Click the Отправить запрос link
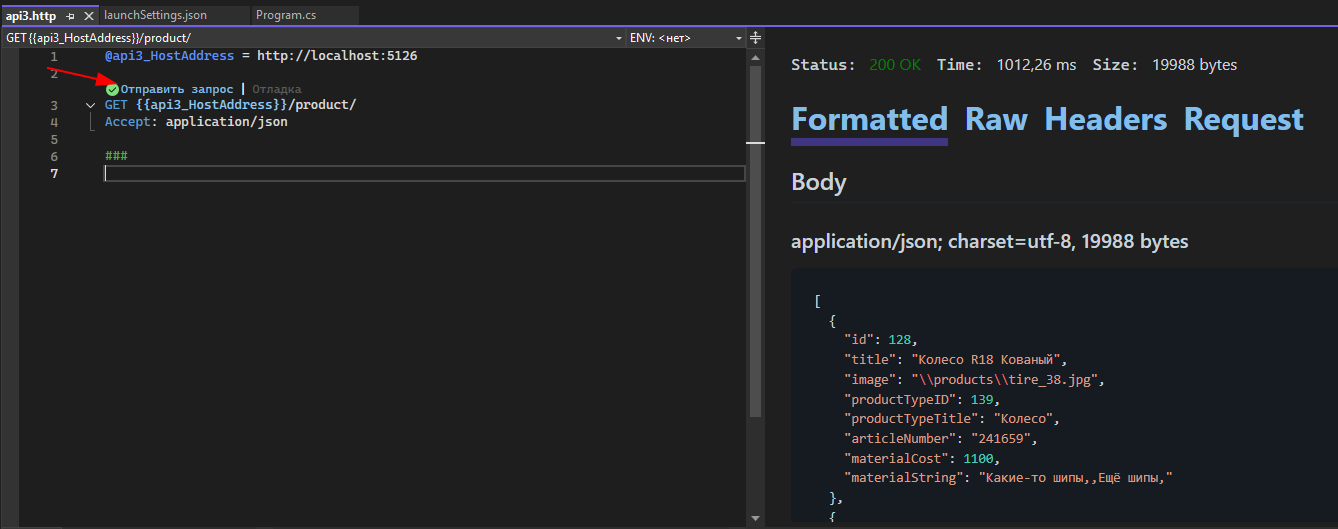Viewport: 1338px width, 529px height. pos(177,89)
